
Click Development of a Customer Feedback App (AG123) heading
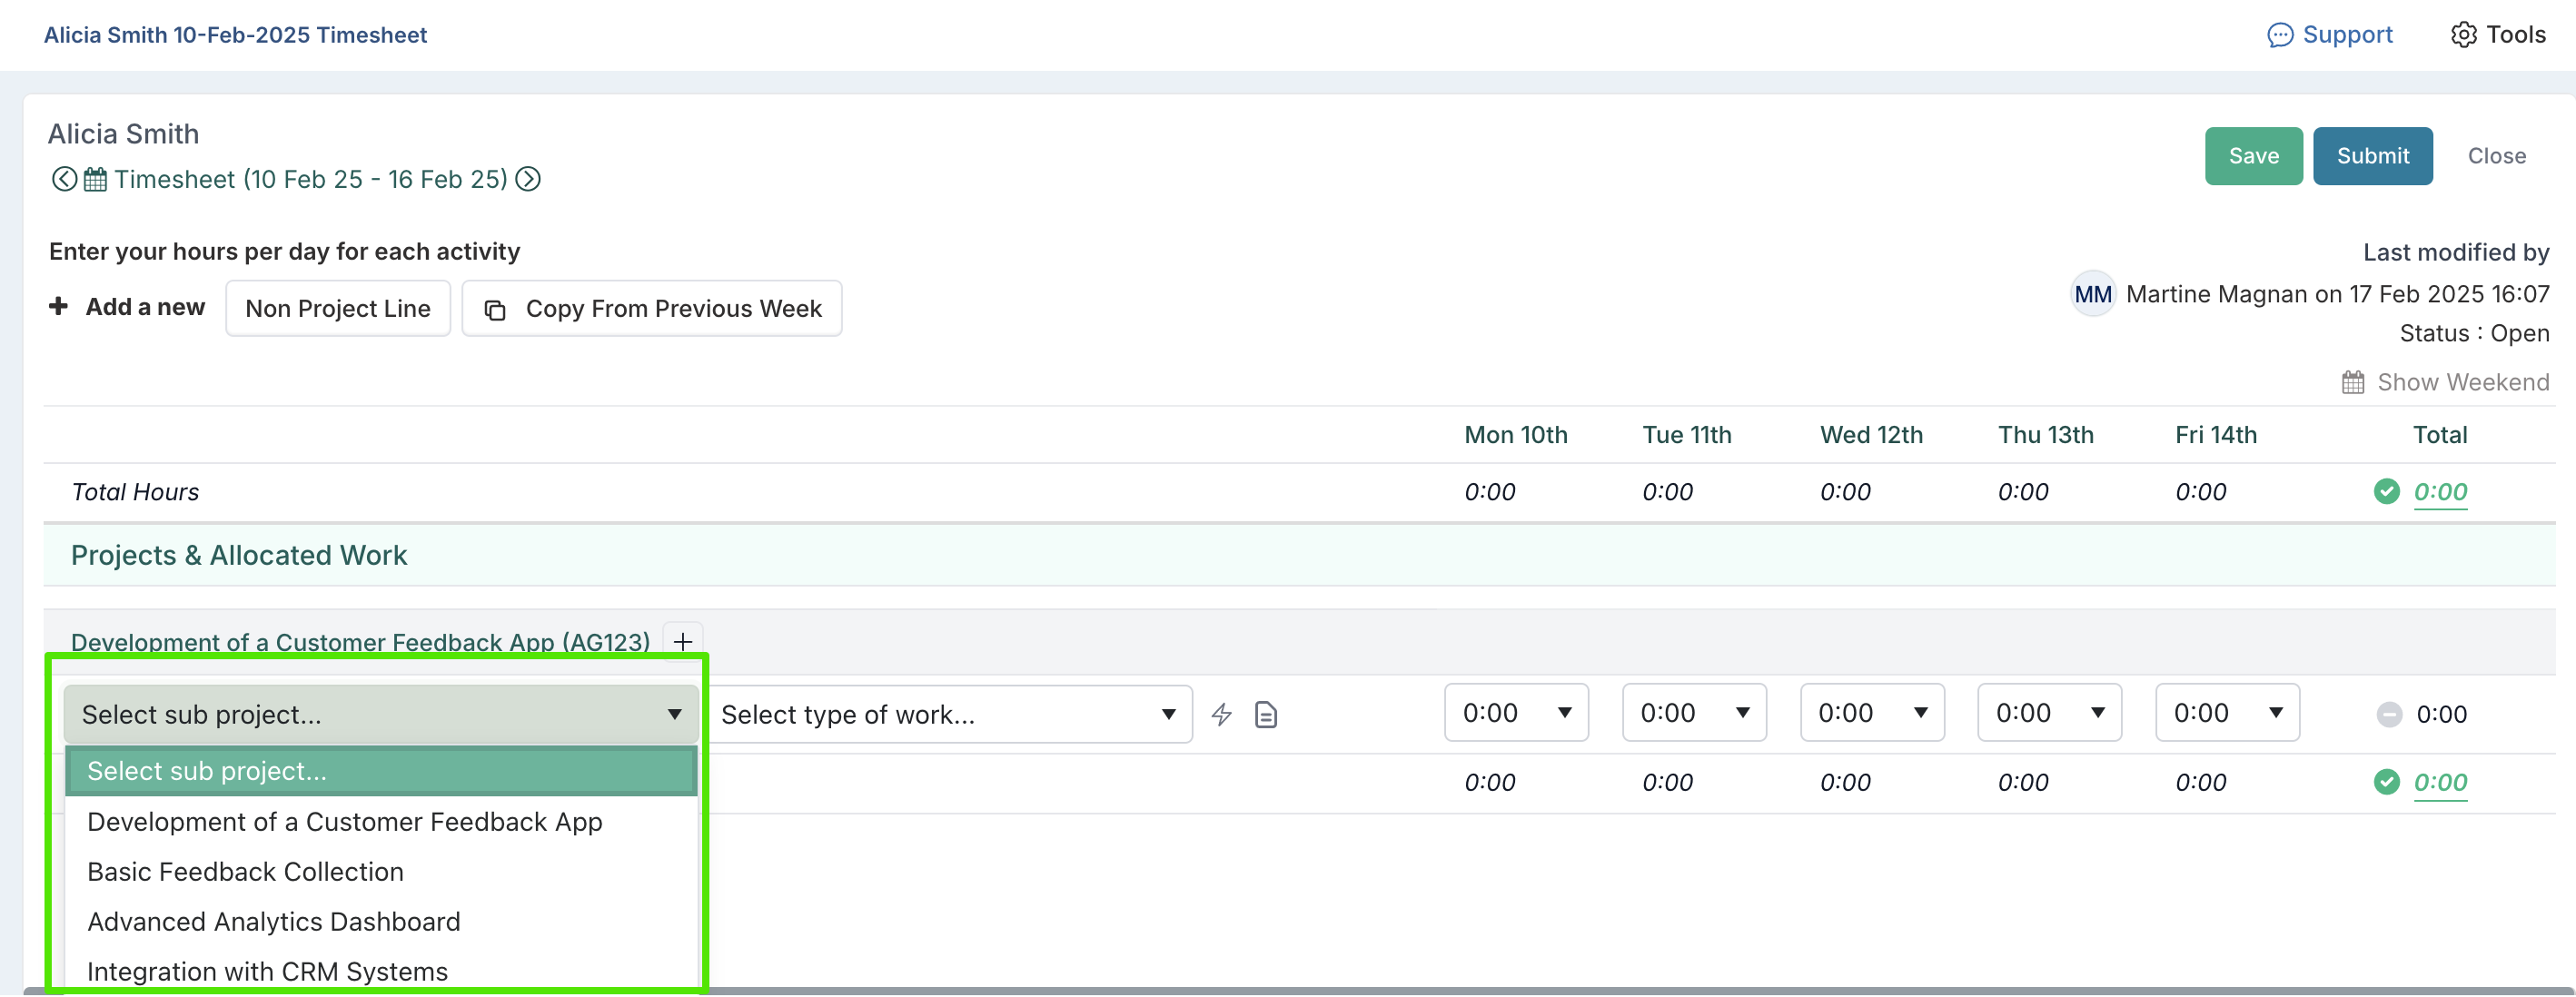(360, 642)
